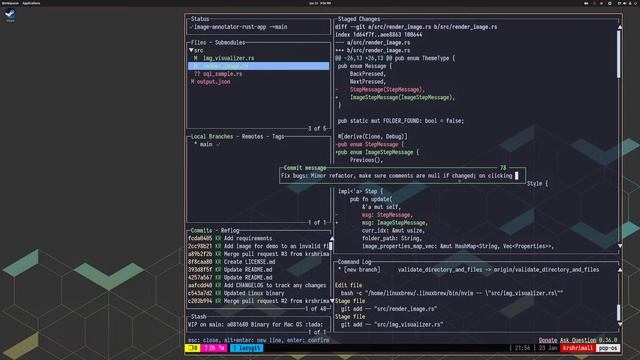Click Staged Changes scrollbar thumb
This screenshot has width=640, height=360.
point(619,54)
